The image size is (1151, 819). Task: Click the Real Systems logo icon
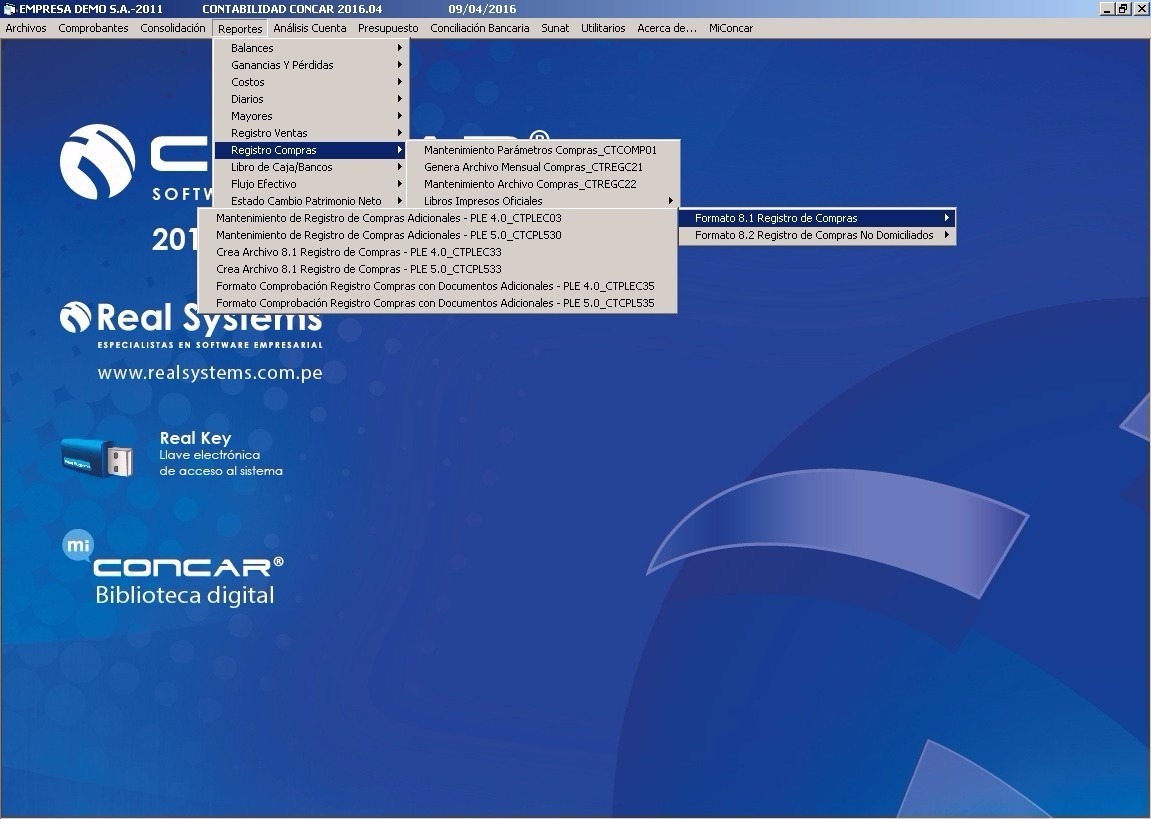tap(76, 317)
